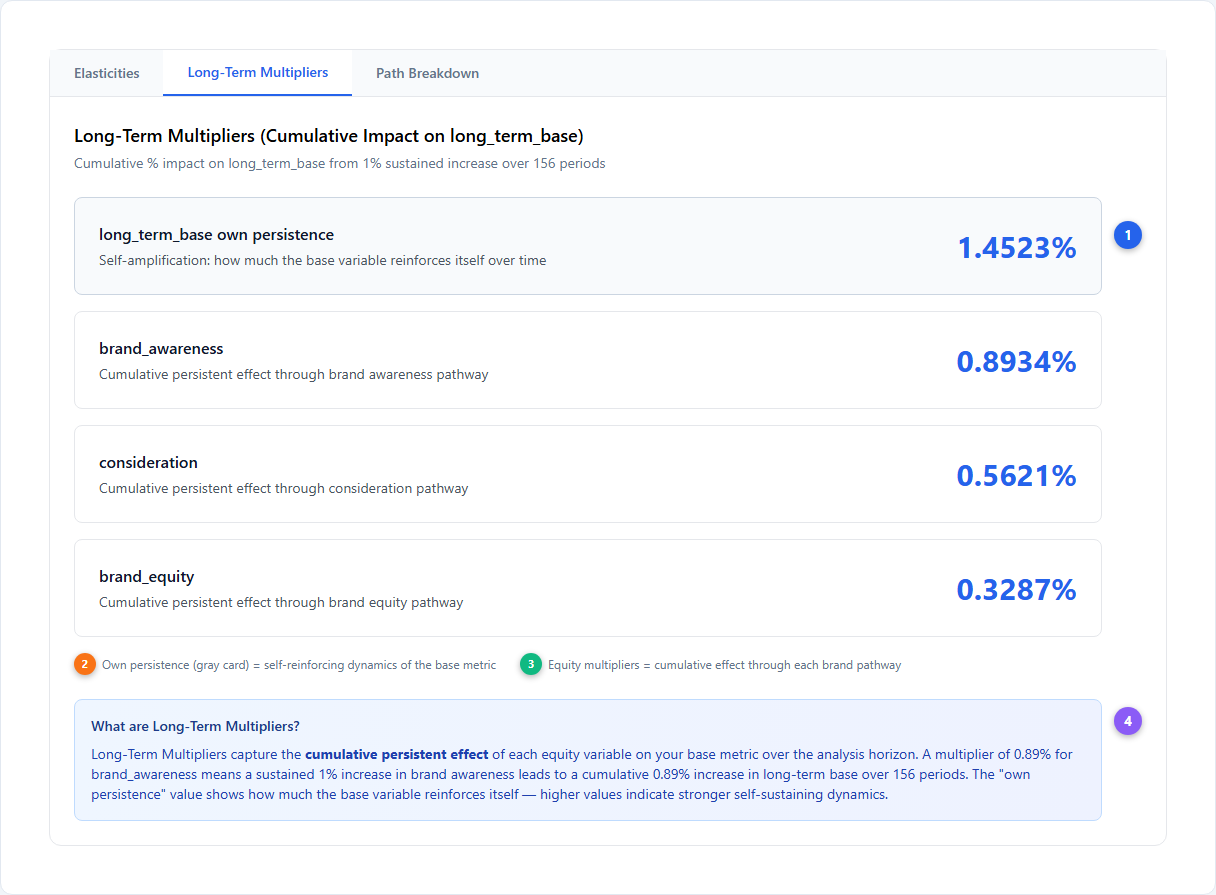Select the 0.8934% value
The image size is (1216, 895).
point(1017,361)
